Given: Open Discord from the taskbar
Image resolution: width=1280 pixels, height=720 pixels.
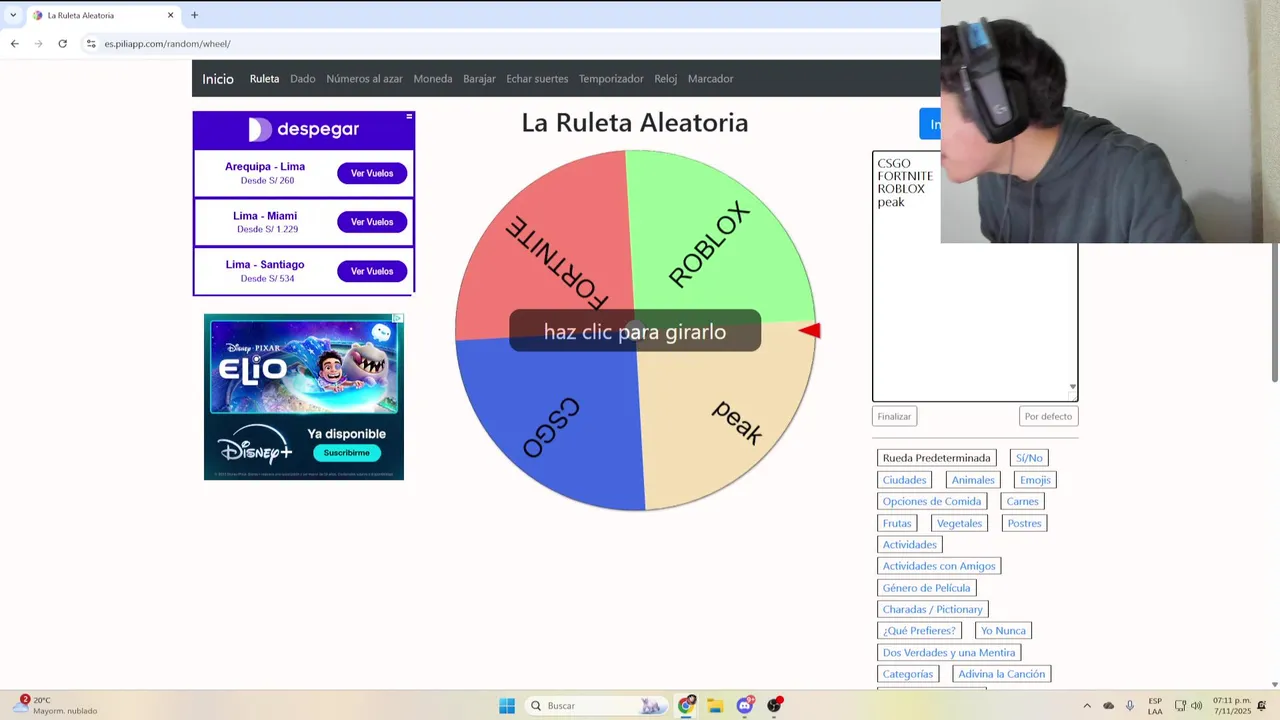Looking at the screenshot, I should [x=745, y=706].
